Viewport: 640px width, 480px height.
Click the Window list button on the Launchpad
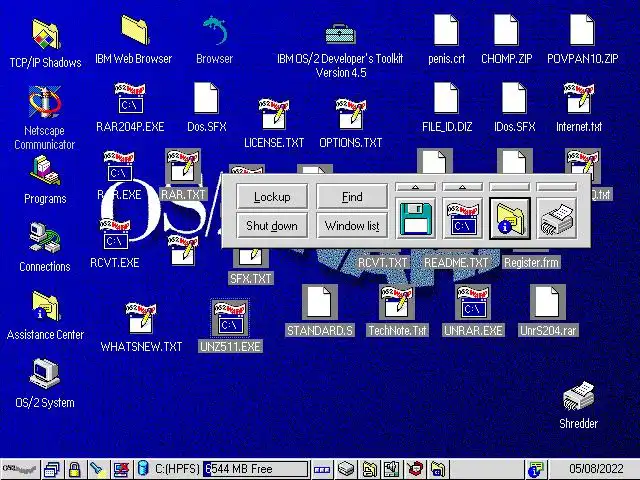(x=352, y=225)
